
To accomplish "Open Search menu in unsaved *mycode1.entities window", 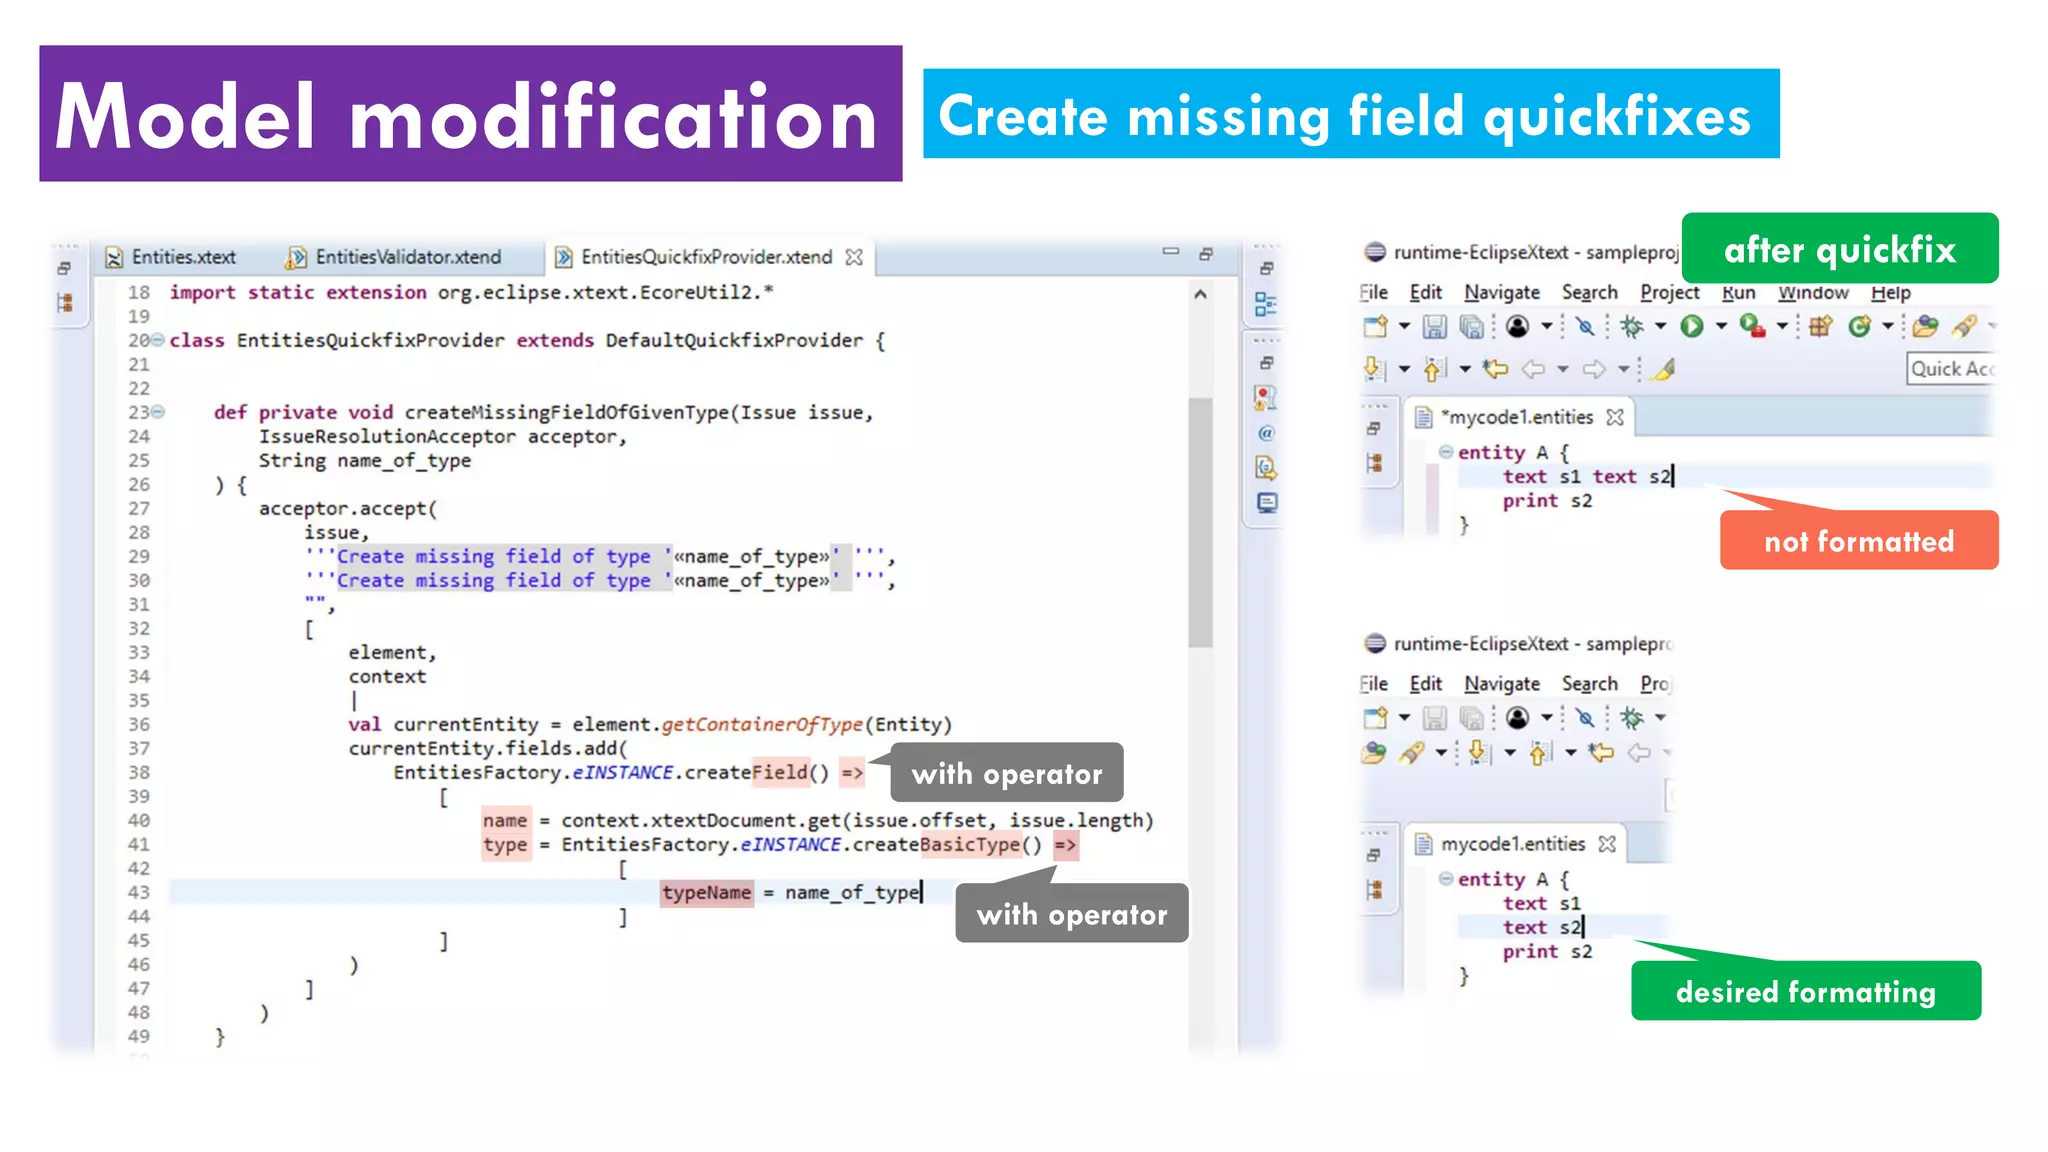I will click(x=1589, y=292).
